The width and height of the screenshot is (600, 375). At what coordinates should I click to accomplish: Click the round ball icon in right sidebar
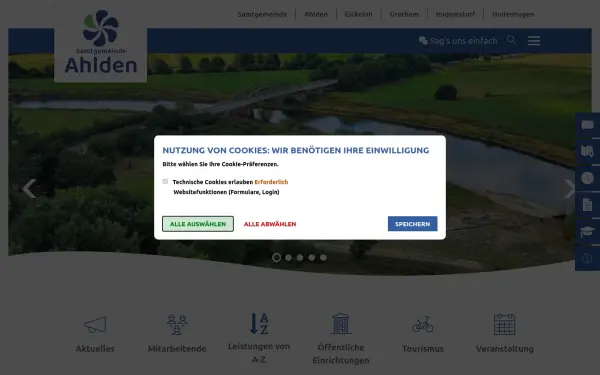tap(587, 178)
